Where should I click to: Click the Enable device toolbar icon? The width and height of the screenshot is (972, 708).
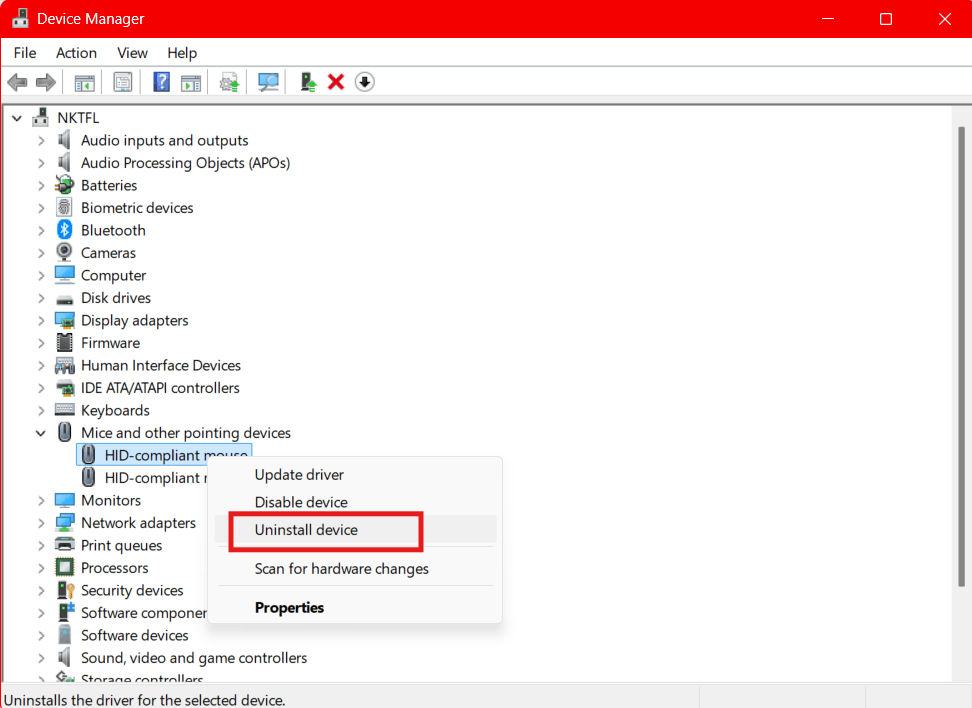point(308,82)
